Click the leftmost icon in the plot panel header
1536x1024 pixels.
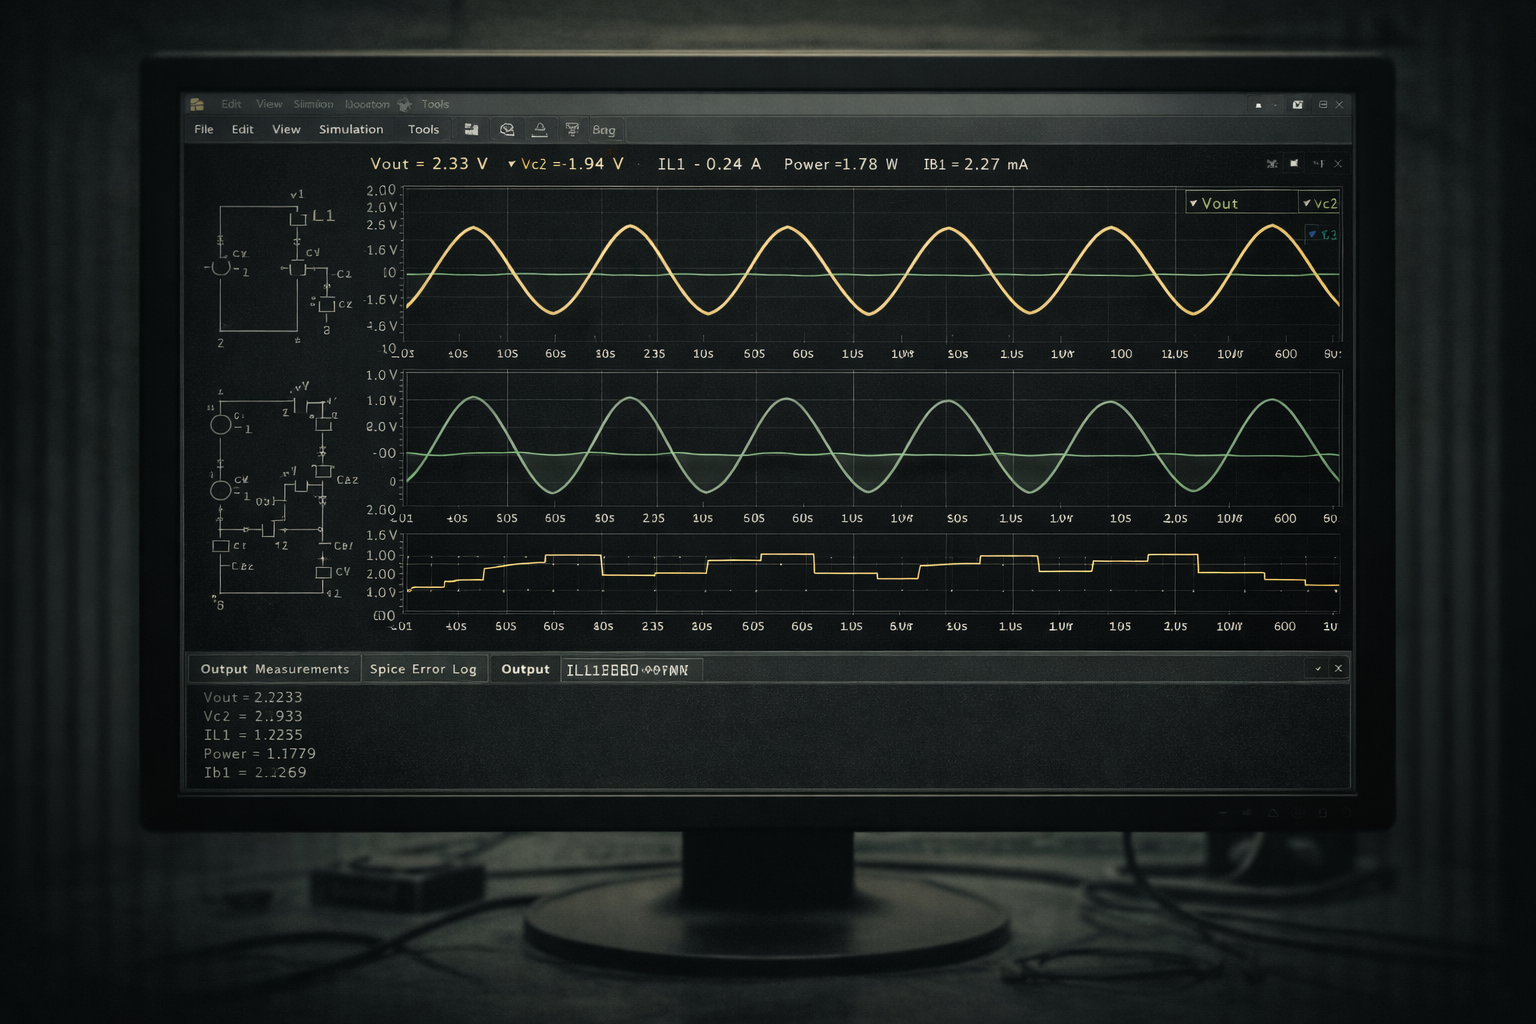pos(1272,164)
